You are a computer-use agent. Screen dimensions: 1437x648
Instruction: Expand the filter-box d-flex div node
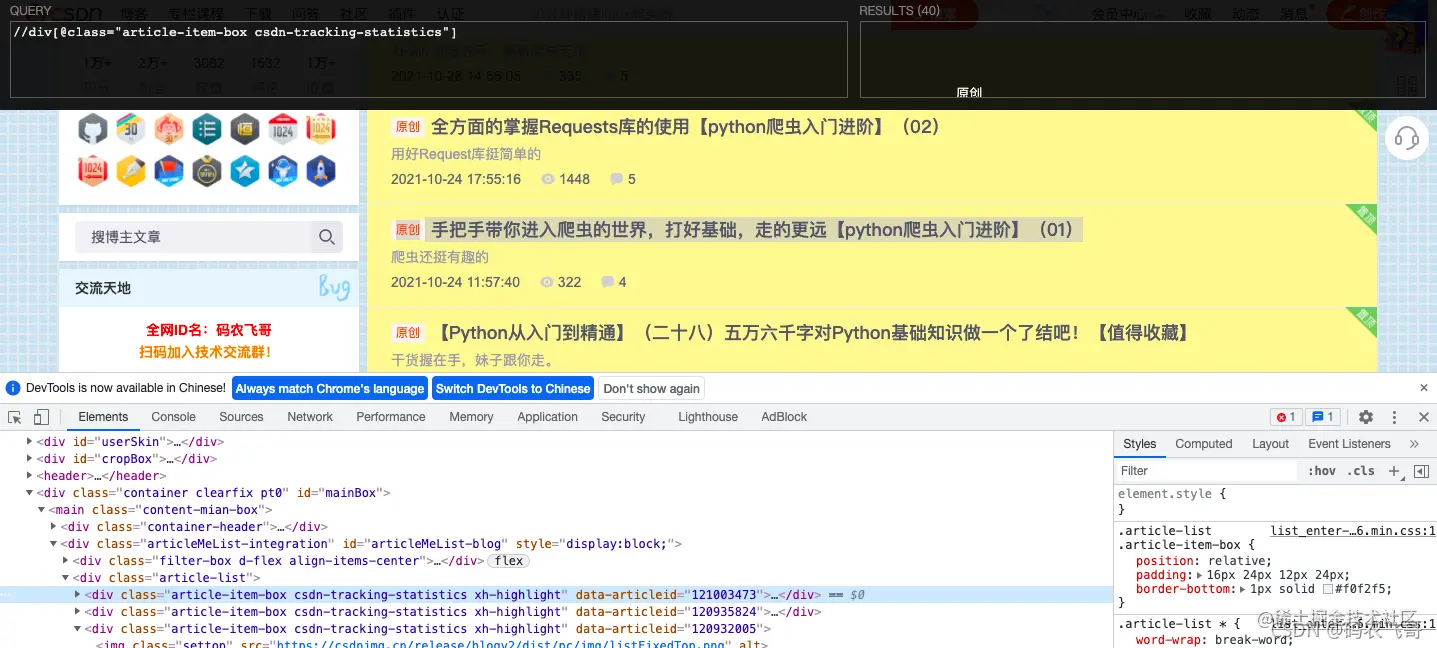(65, 561)
